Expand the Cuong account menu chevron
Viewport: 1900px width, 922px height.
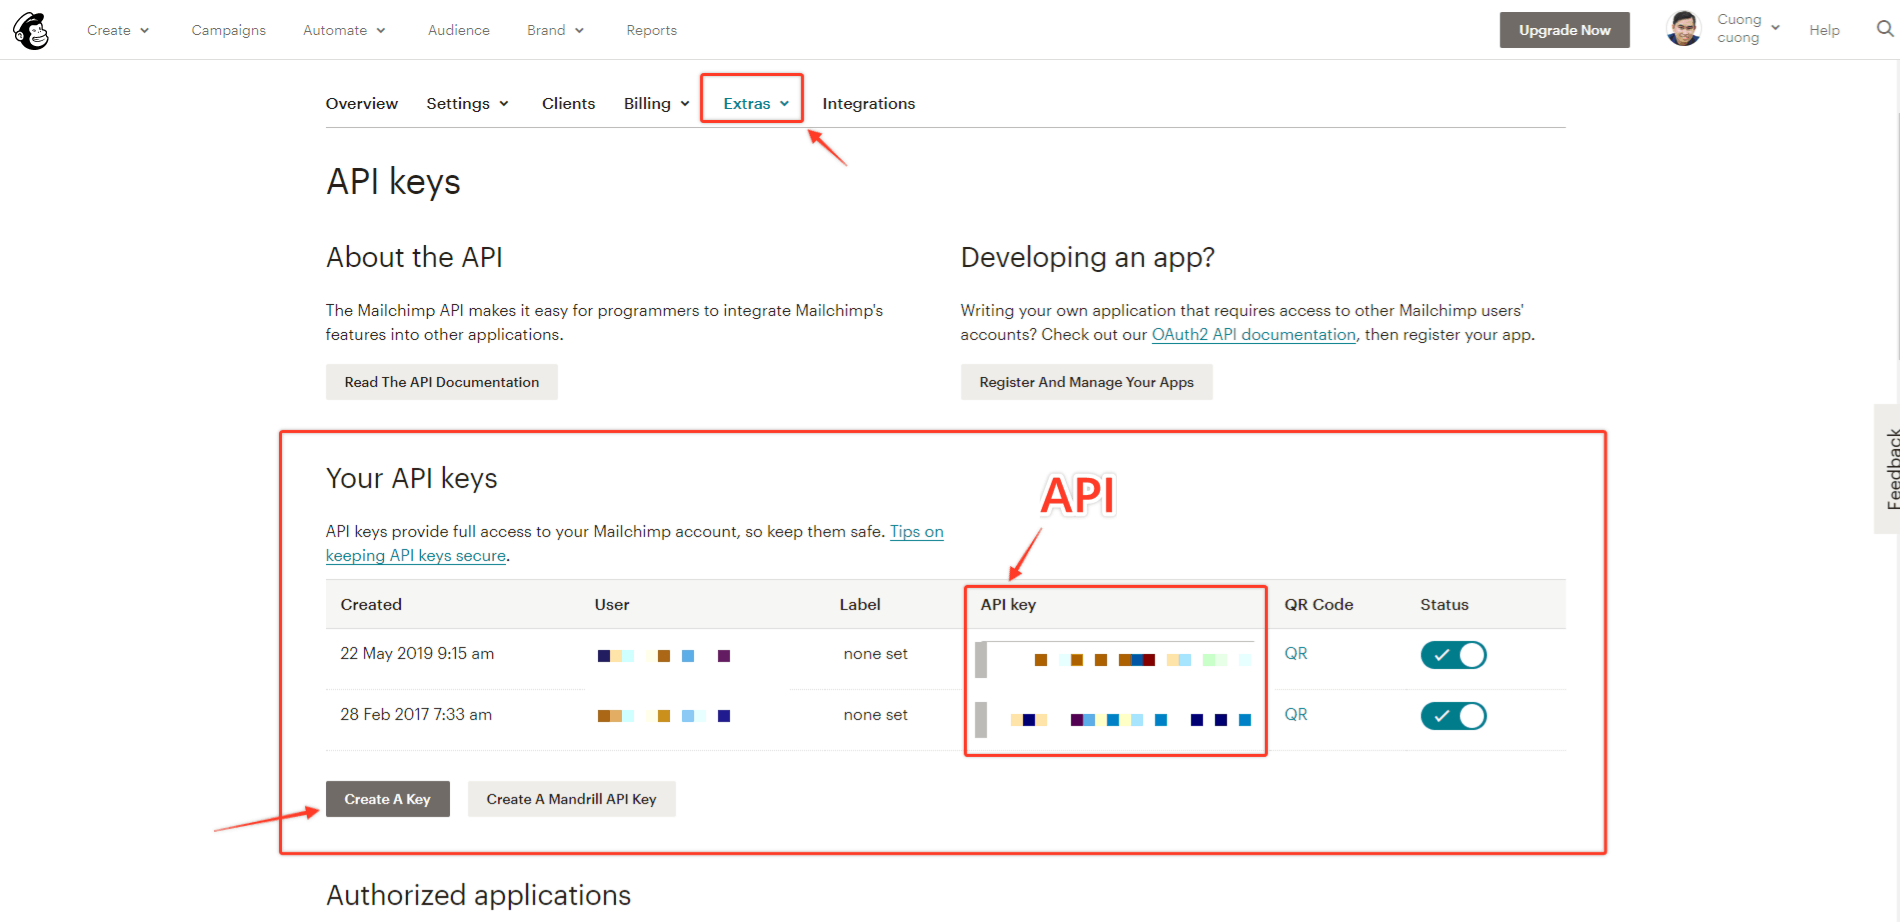[1775, 28]
